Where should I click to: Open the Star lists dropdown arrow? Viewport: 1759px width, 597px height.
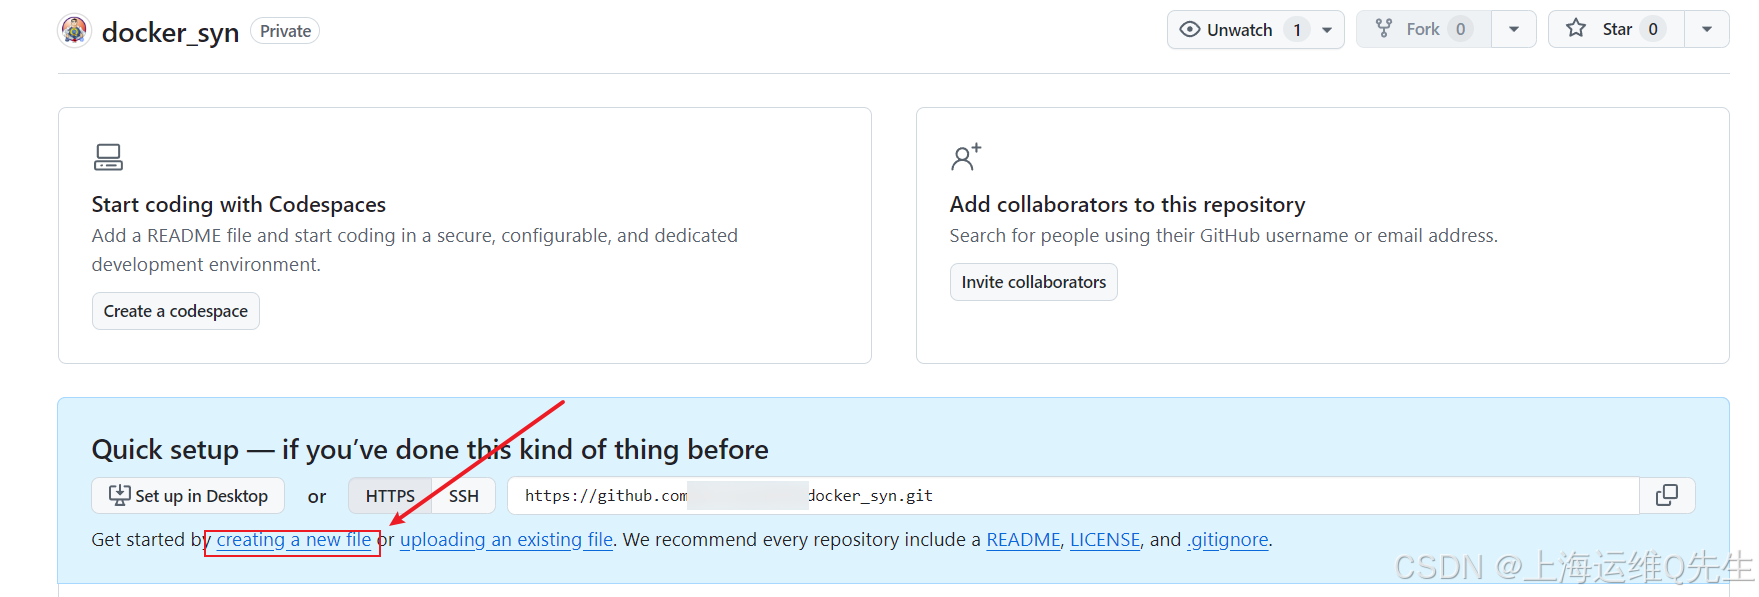click(x=1707, y=29)
